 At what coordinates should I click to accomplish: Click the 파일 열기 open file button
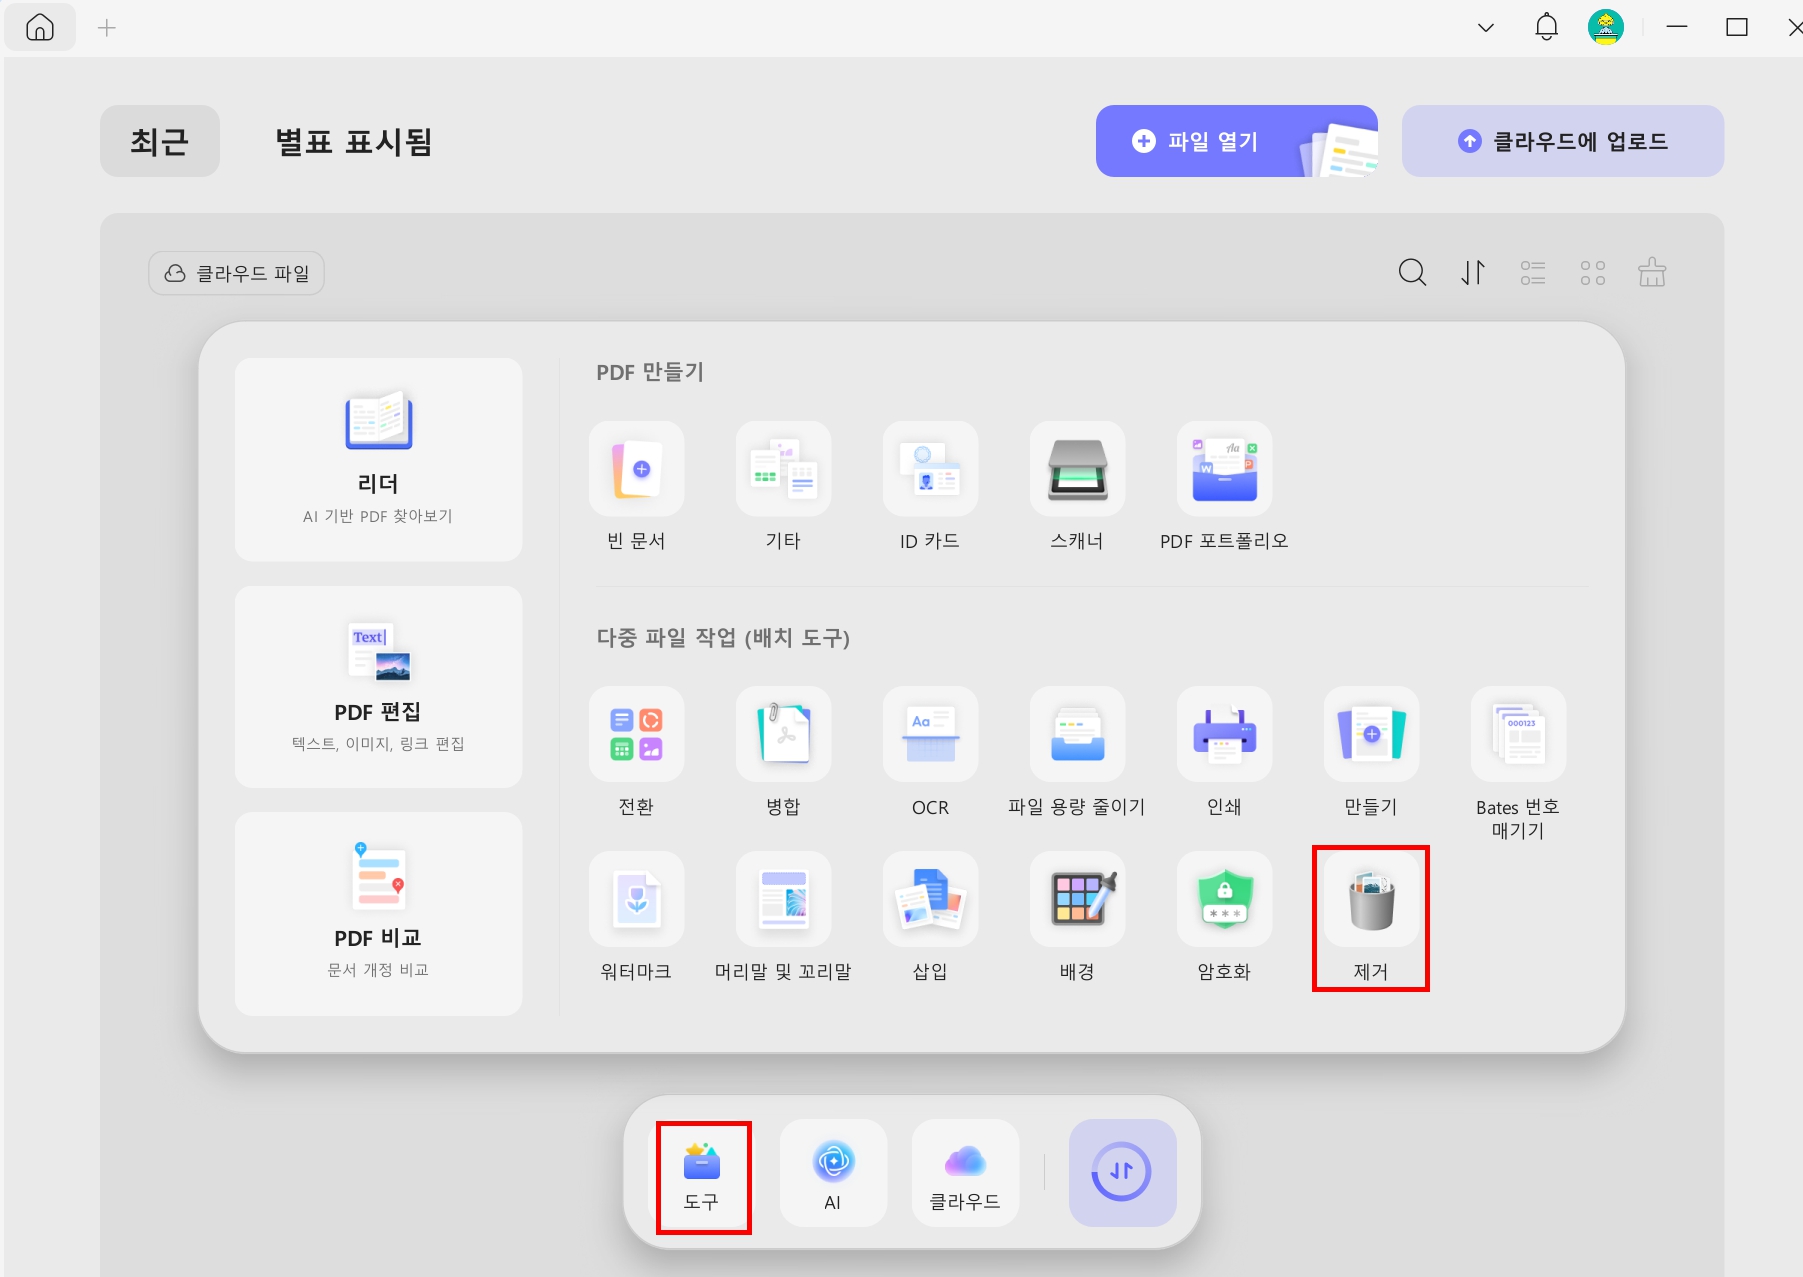pyautogui.click(x=1237, y=141)
